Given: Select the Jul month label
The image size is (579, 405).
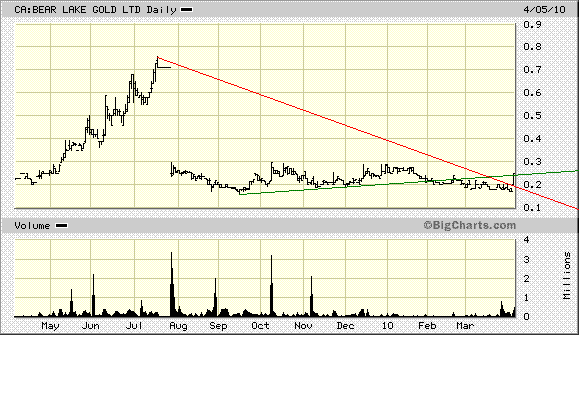Looking at the screenshot, I should (x=134, y=326).
